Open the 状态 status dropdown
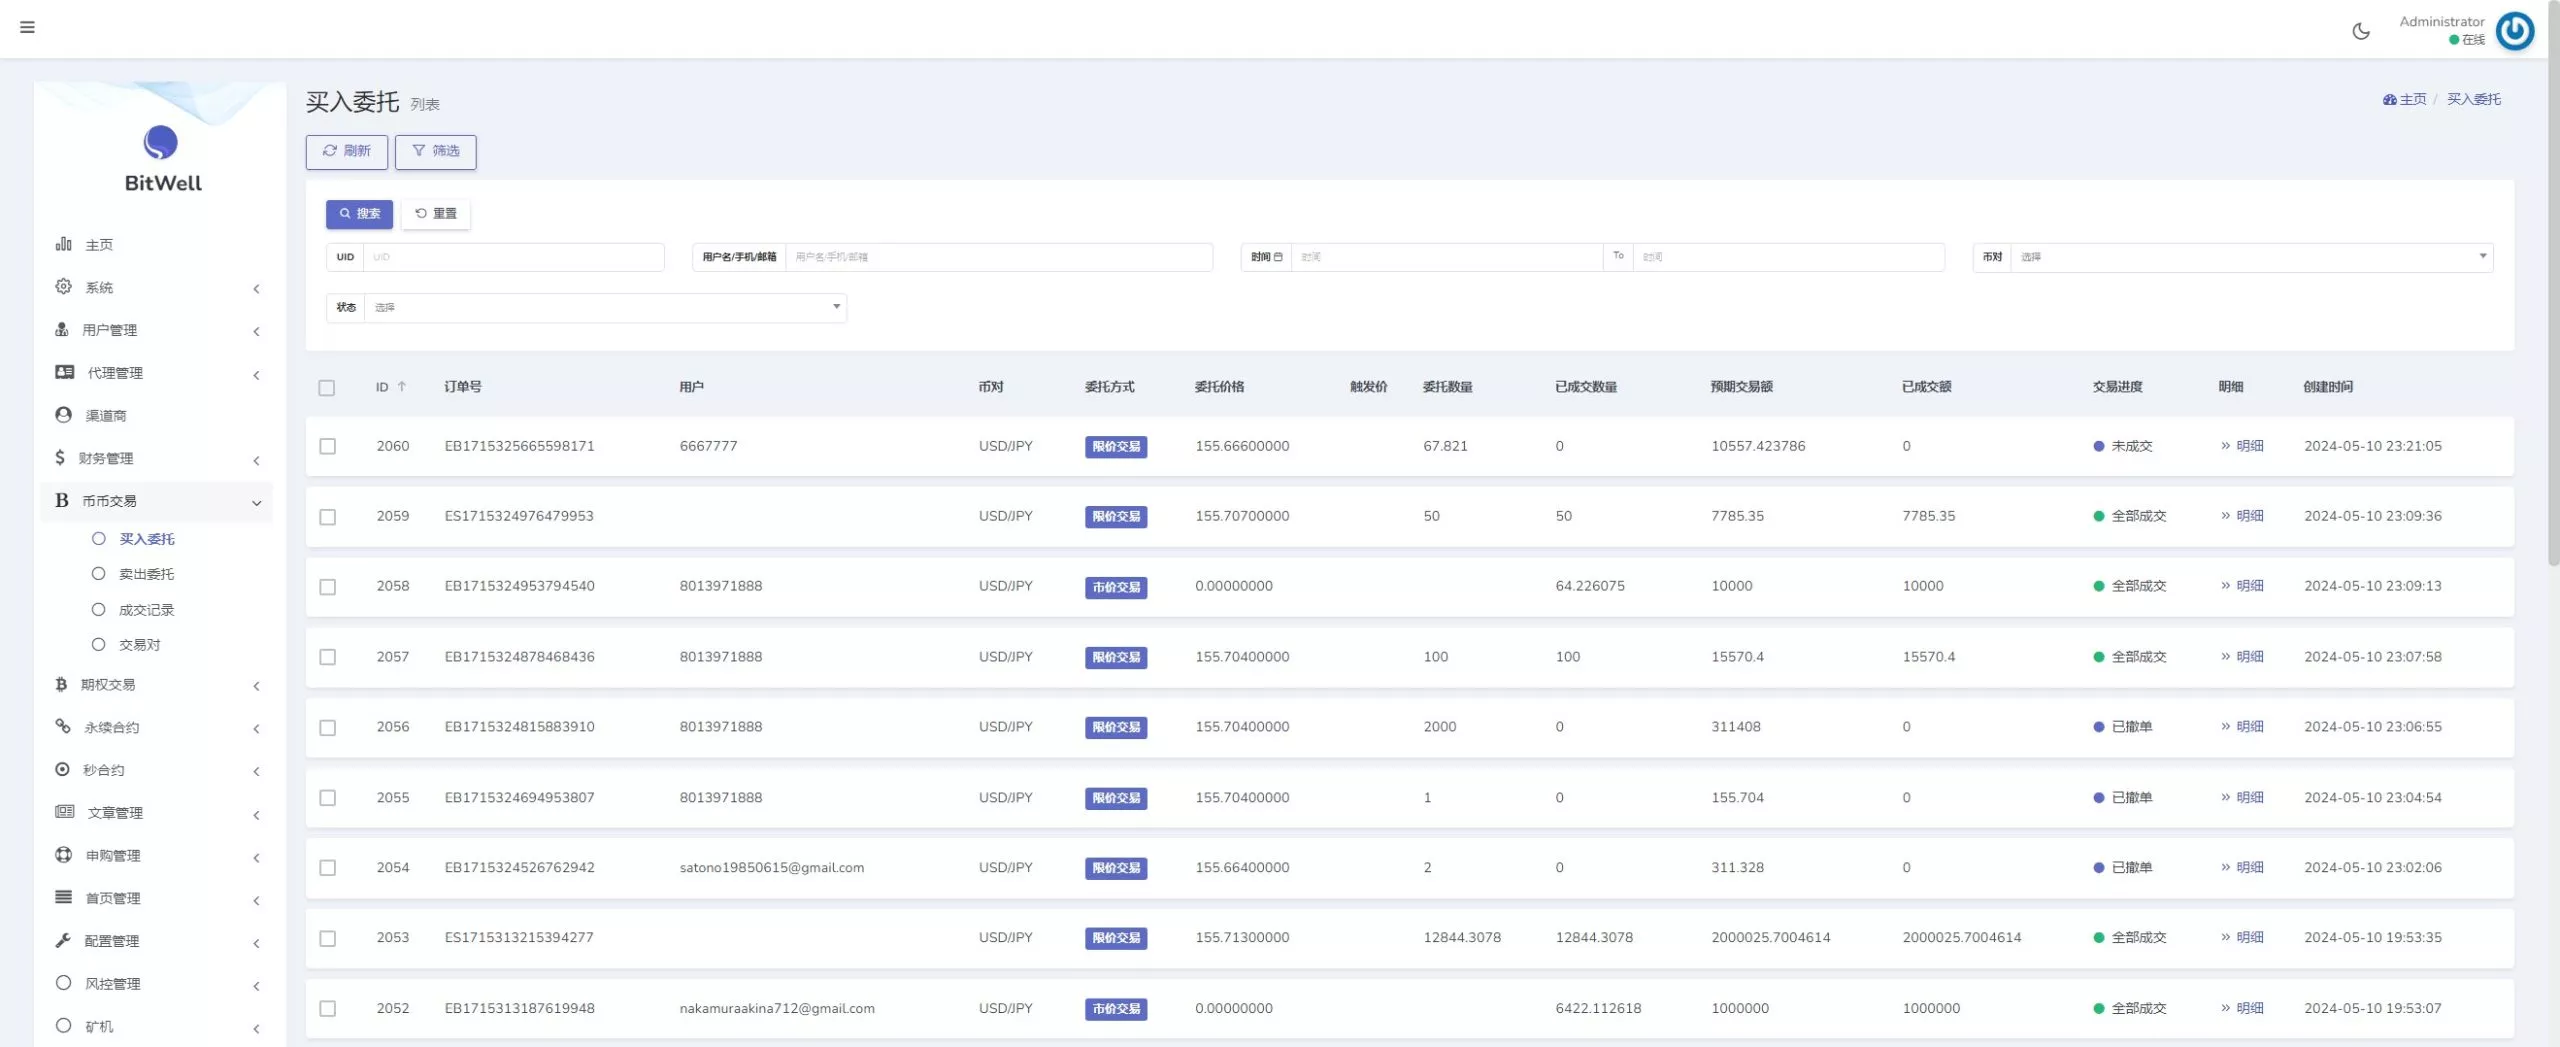Screen dimensions: 2560x1047 pos(605,308)
